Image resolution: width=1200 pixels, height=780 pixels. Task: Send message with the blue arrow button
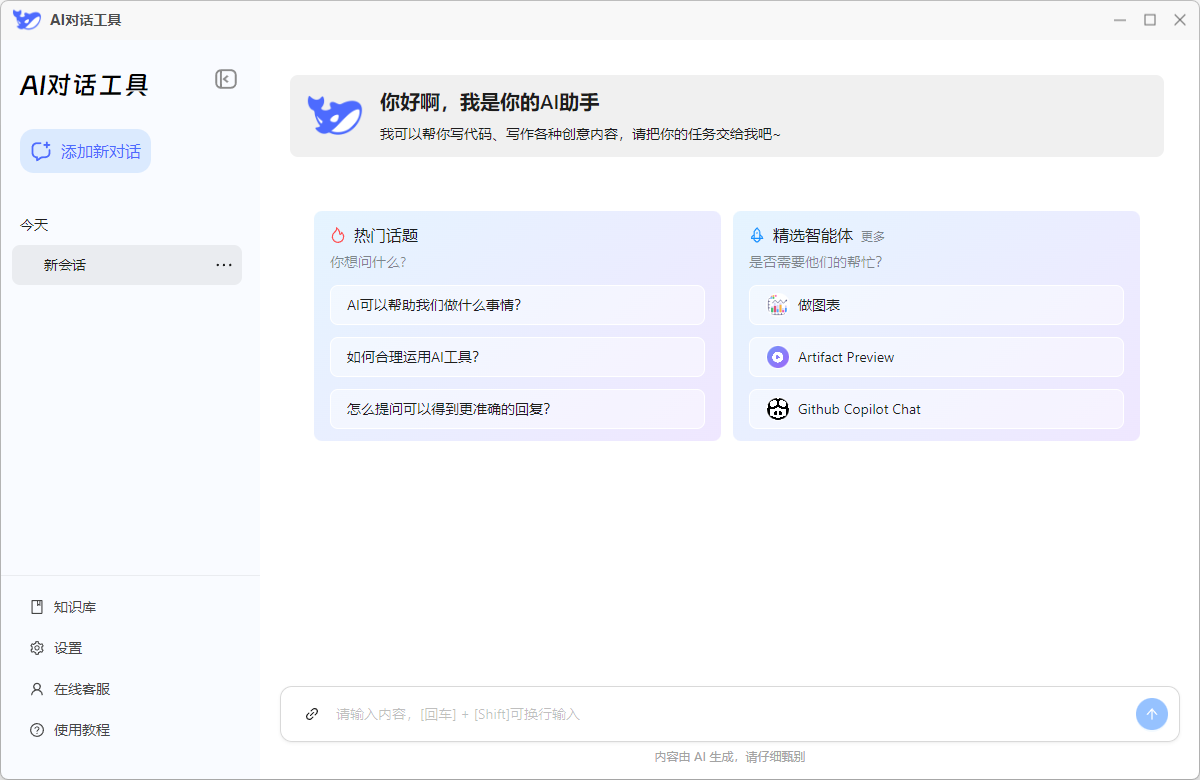[1152, 714]
